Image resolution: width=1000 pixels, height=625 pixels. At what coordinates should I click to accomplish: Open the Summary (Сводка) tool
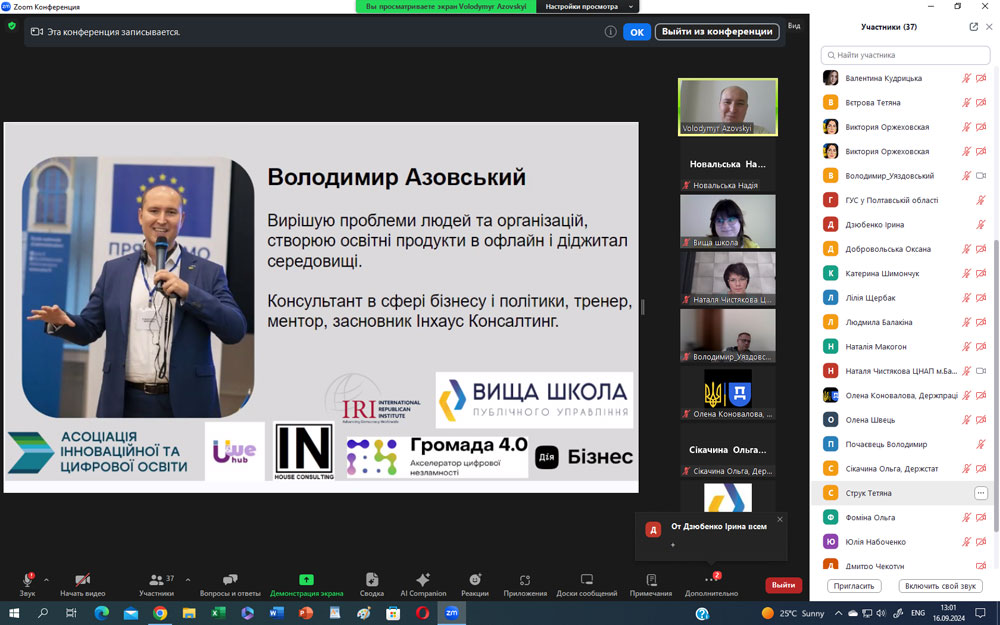pyautogui.click(x=372, y=584)
